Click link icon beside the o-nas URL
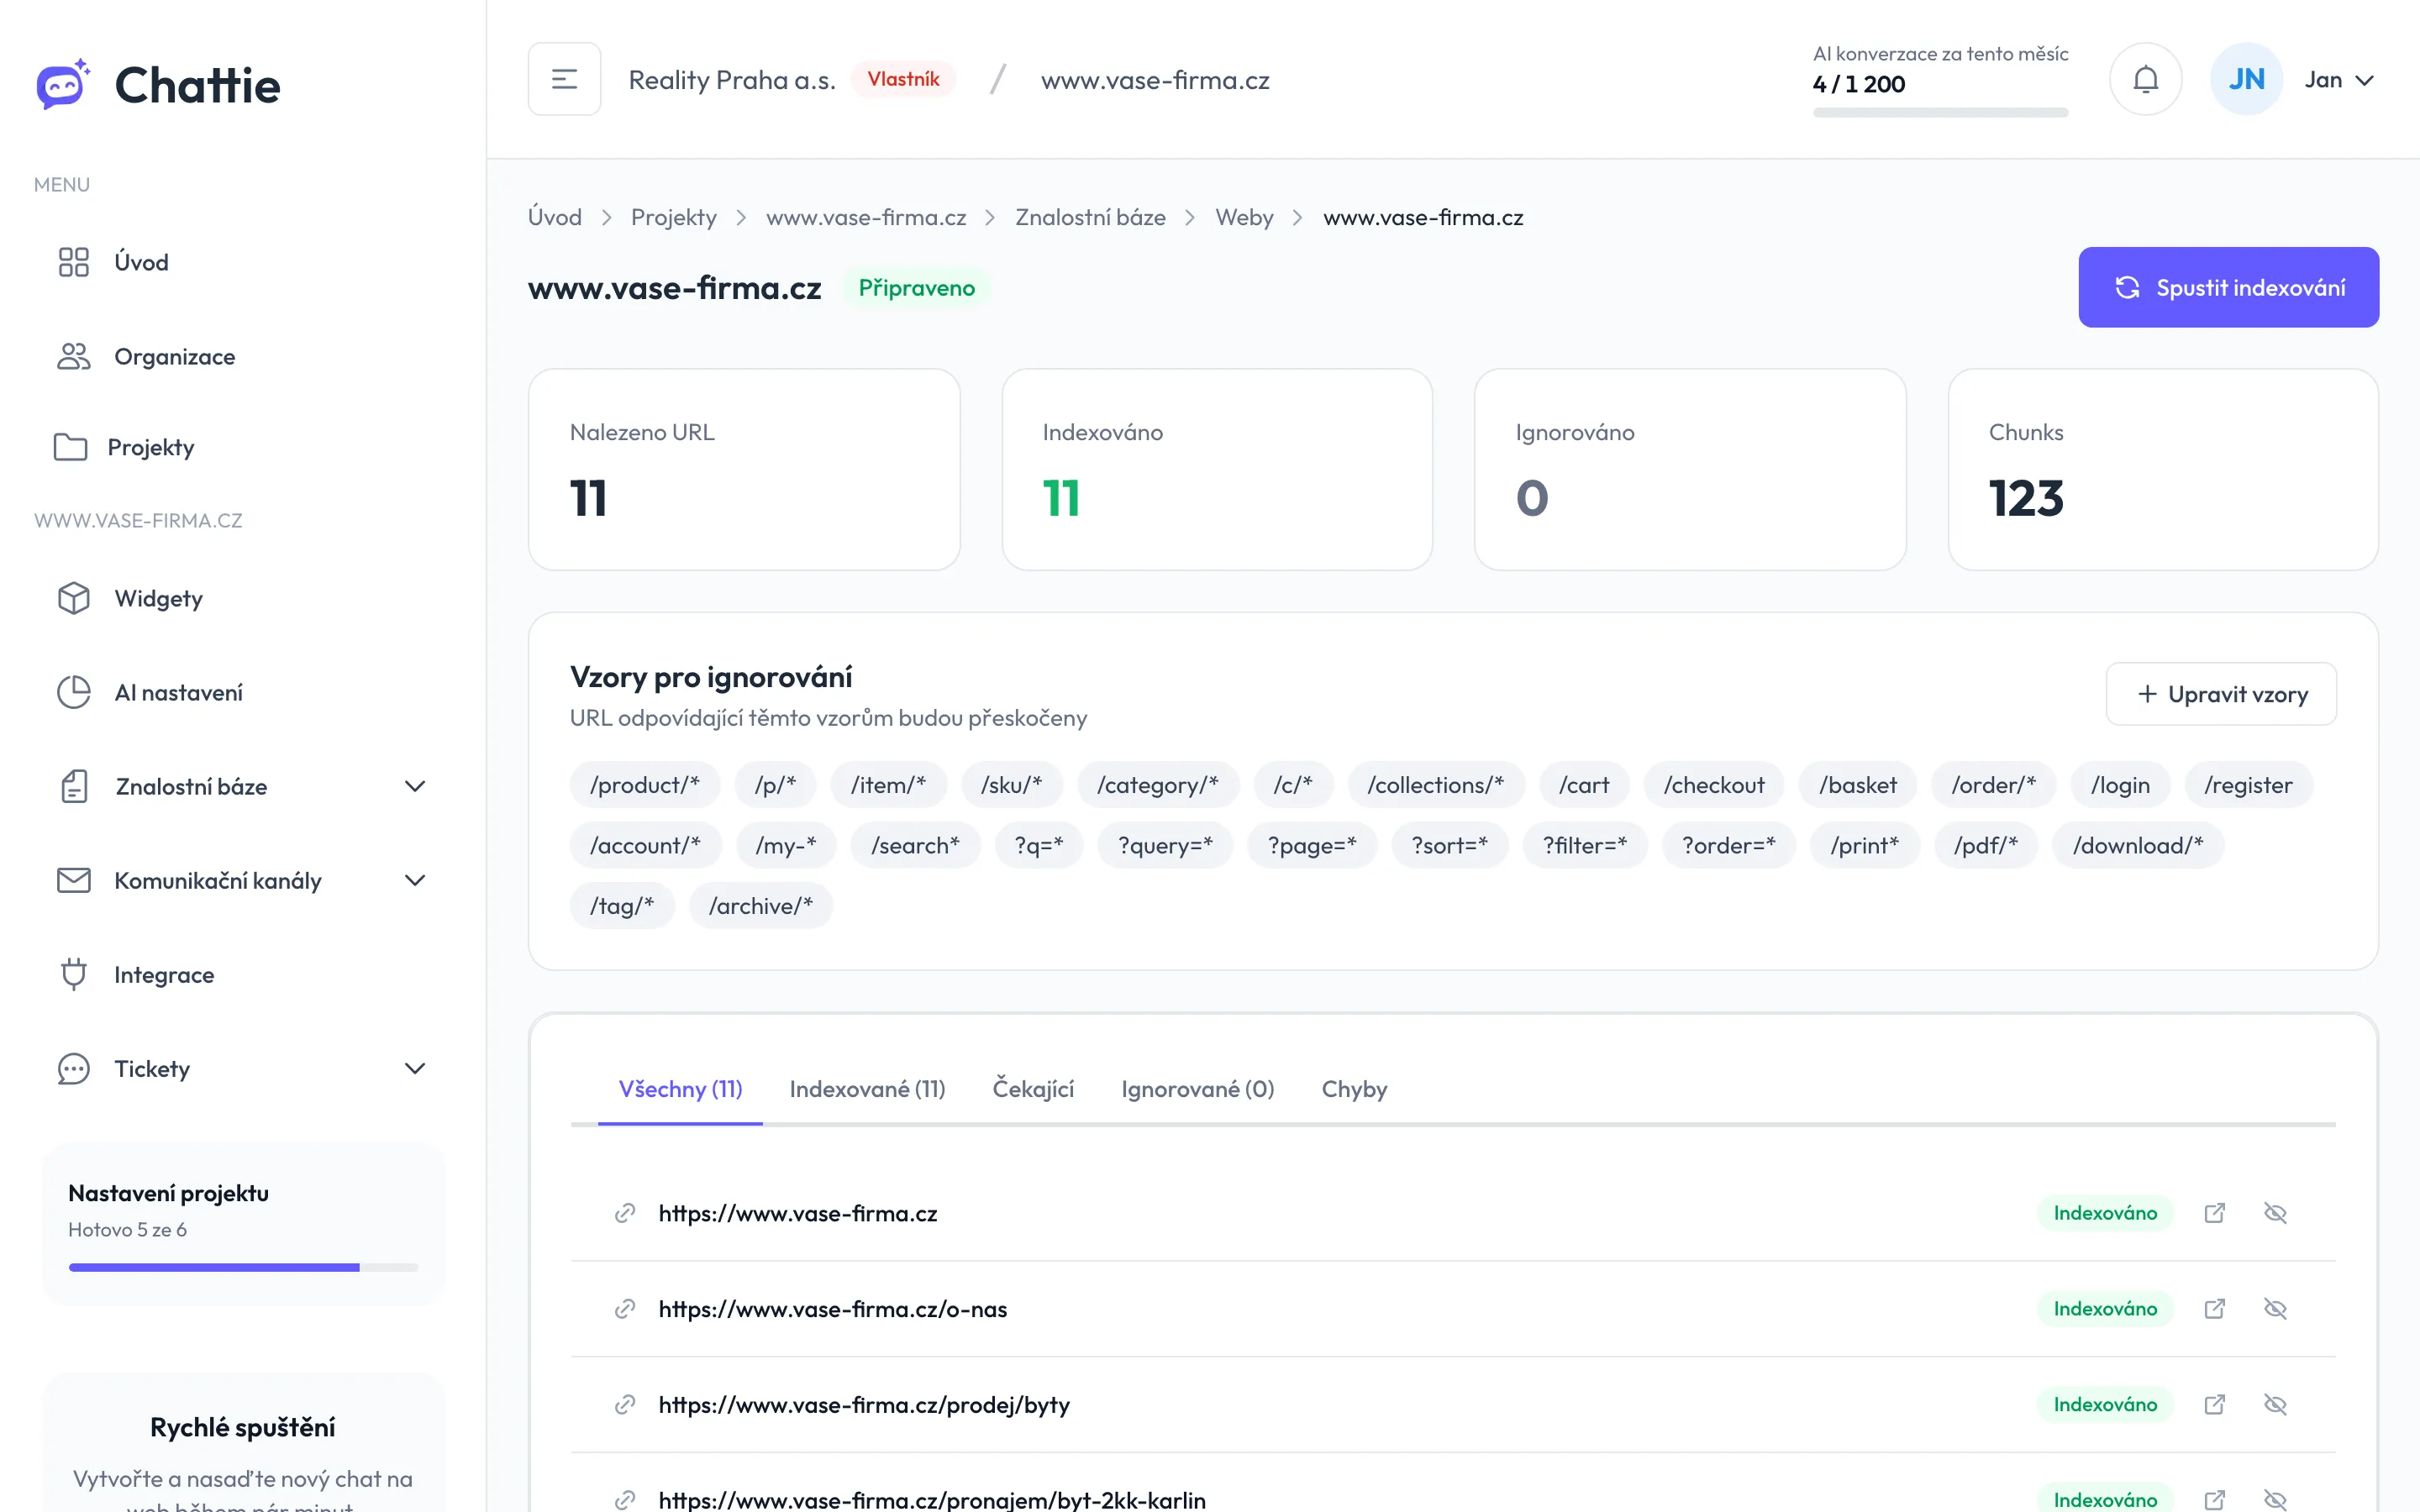The image size is (2420, 1512). (625, 1309)
